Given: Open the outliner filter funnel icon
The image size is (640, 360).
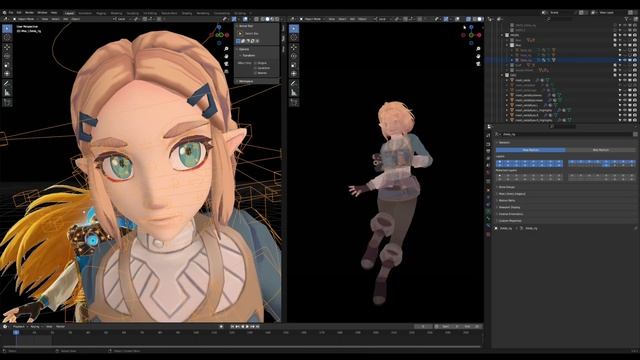Looking at the screenshot, I should coord(627,19).
